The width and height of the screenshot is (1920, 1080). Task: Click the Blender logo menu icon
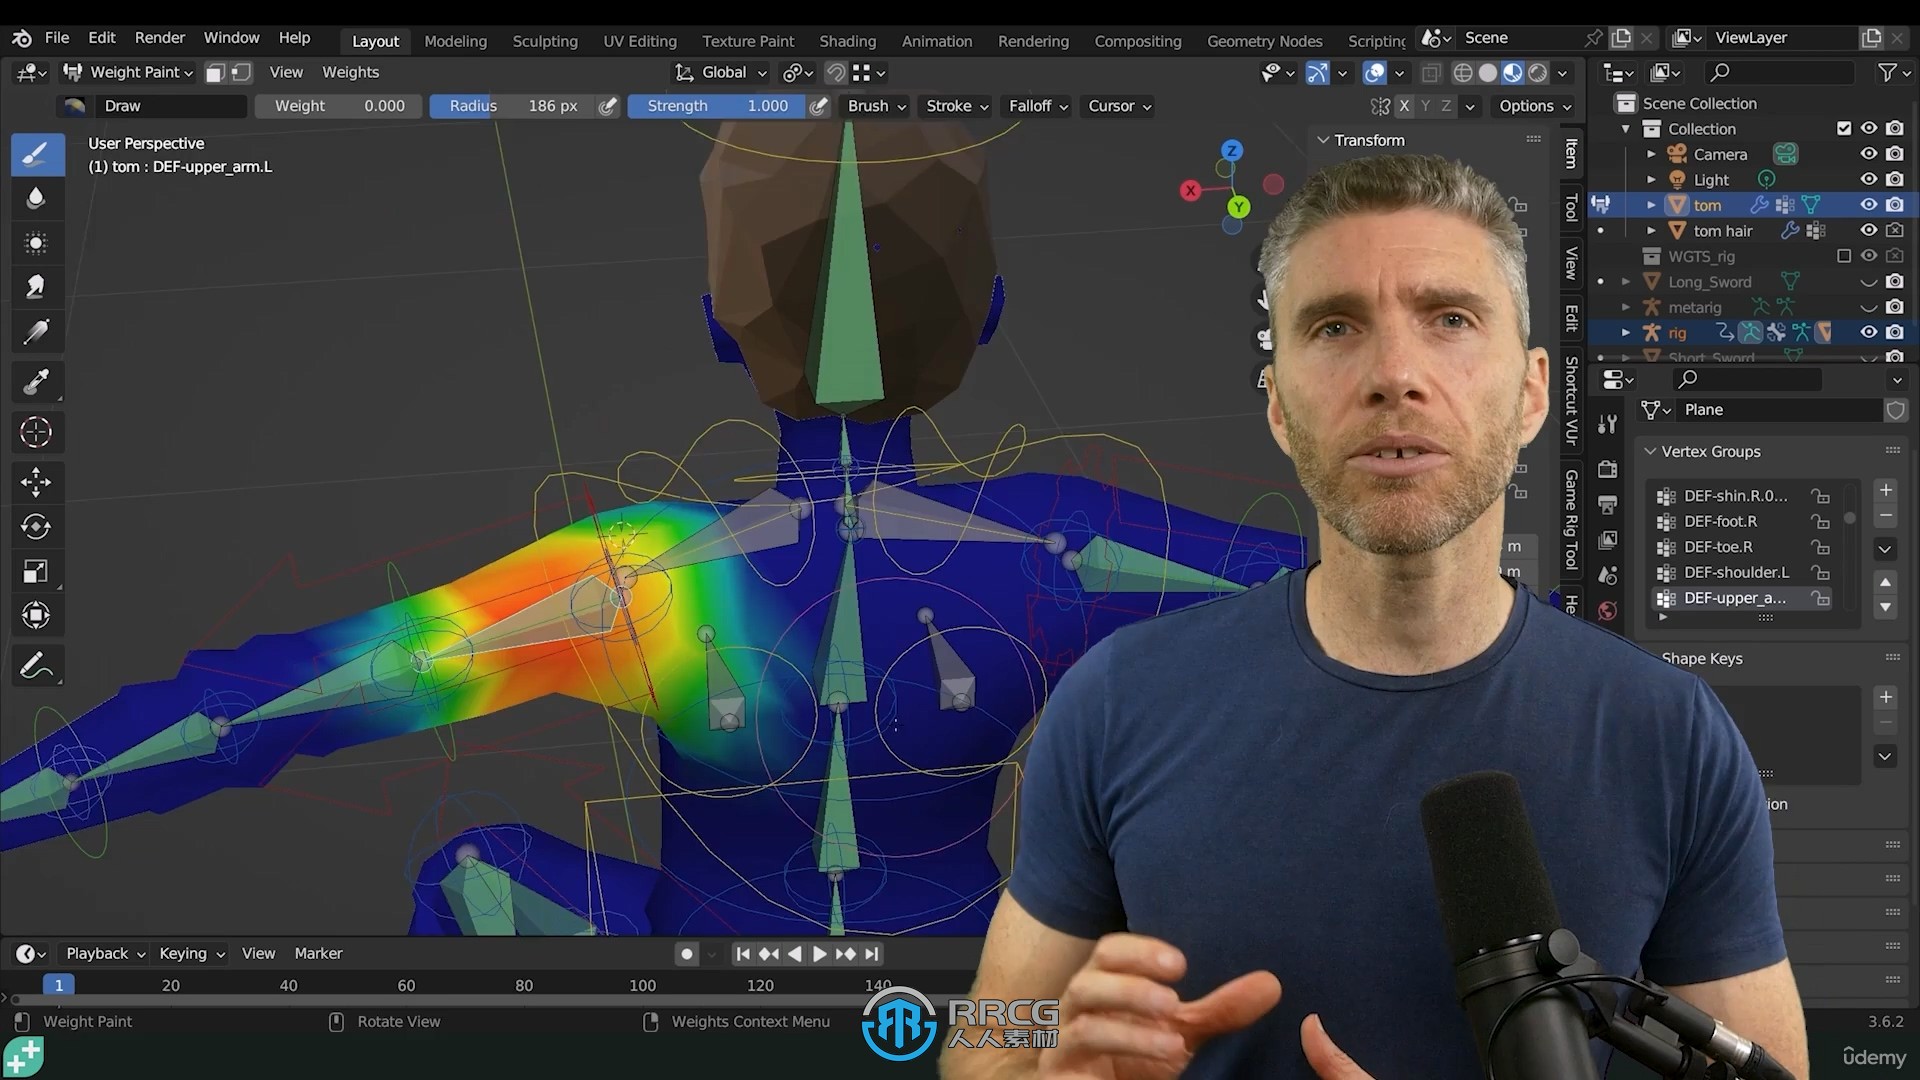click(x=22, y=38)
